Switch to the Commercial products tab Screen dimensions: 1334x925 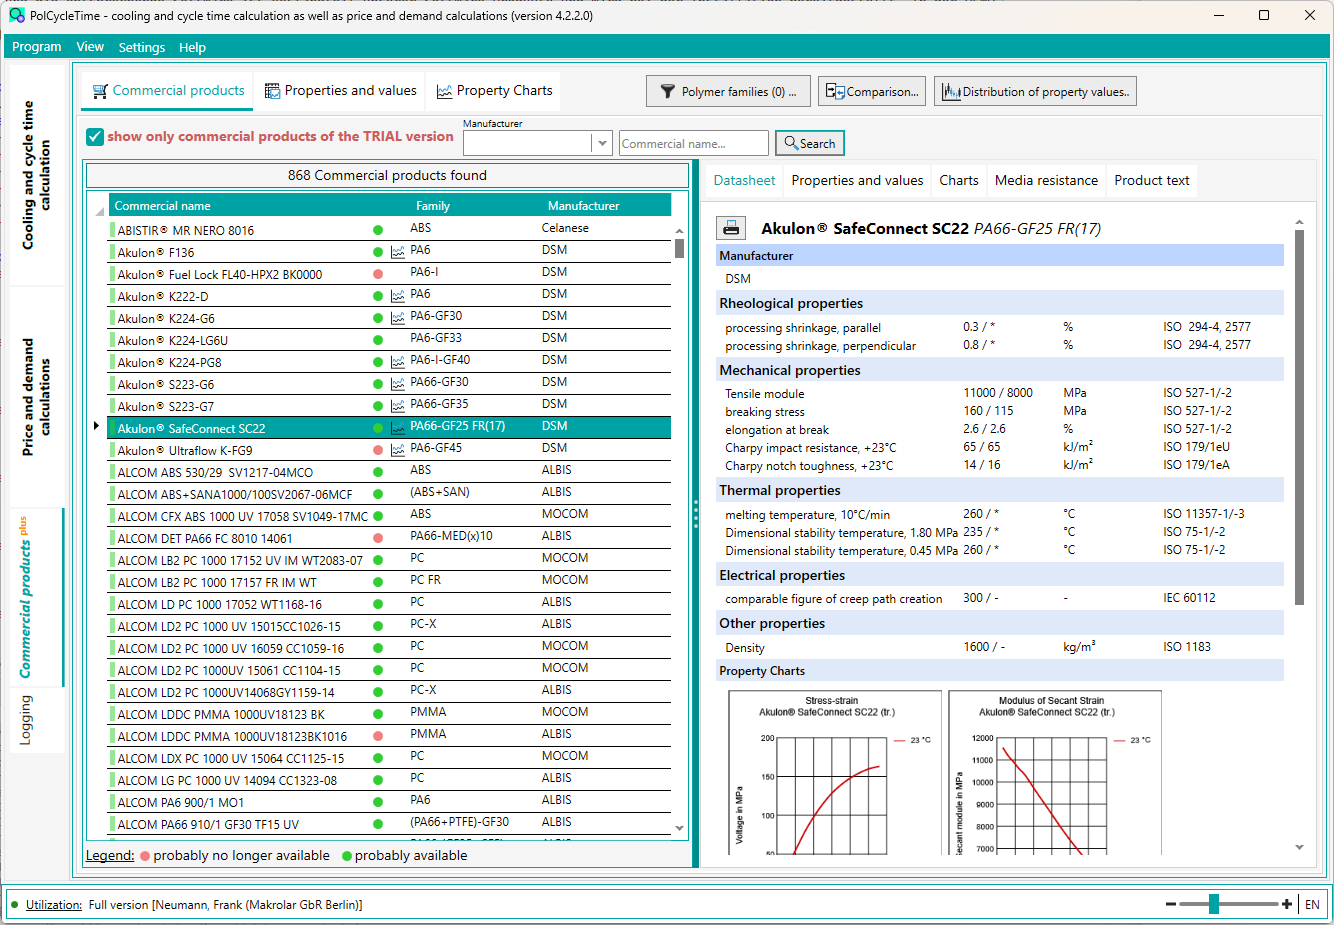click(168, 91)
